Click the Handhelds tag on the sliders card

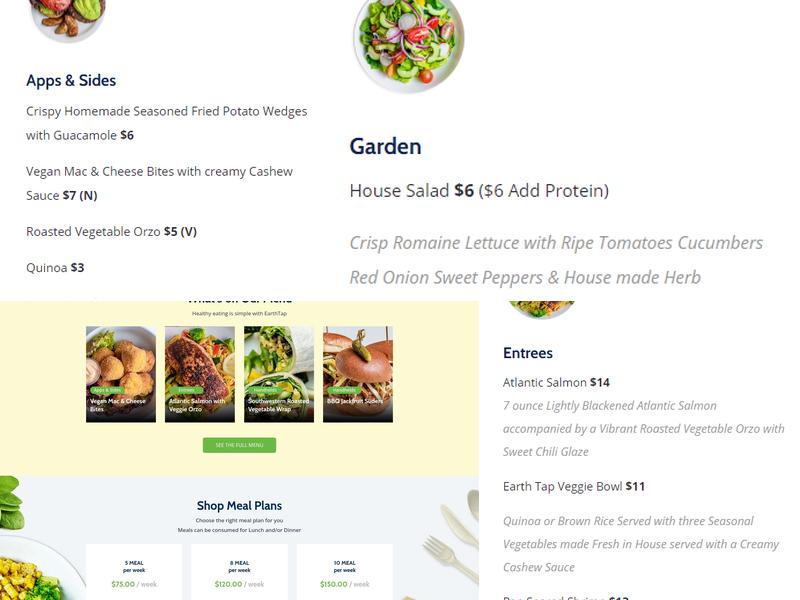(343, 390)
